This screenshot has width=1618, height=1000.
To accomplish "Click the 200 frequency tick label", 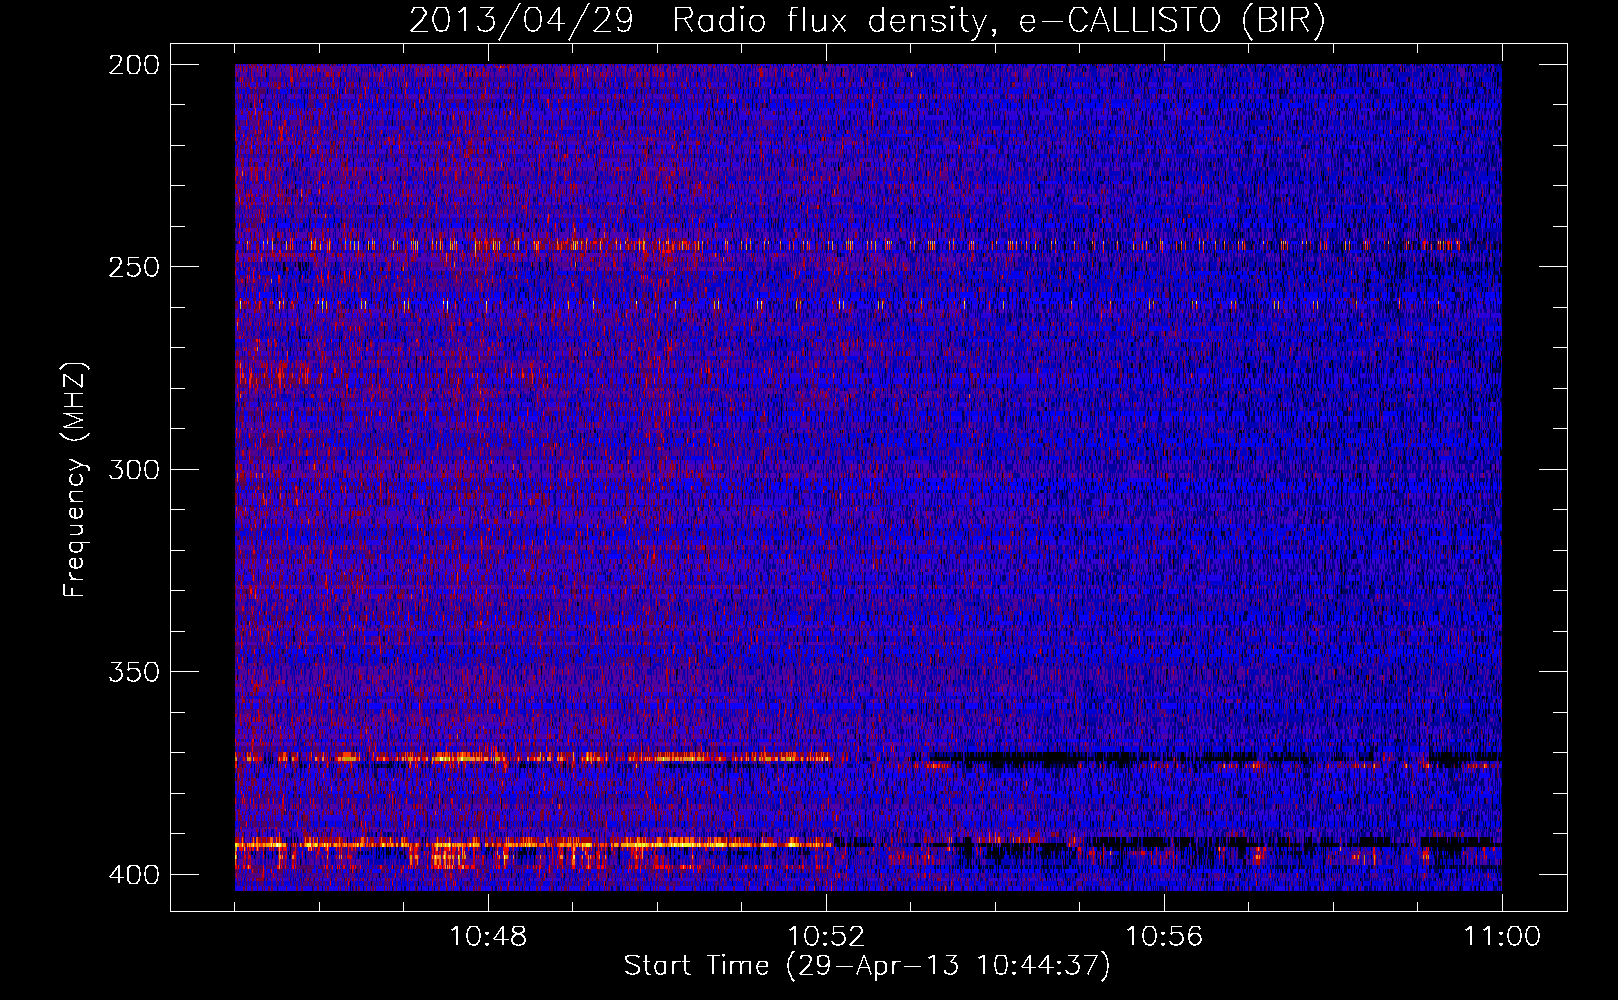I will 134,65.
